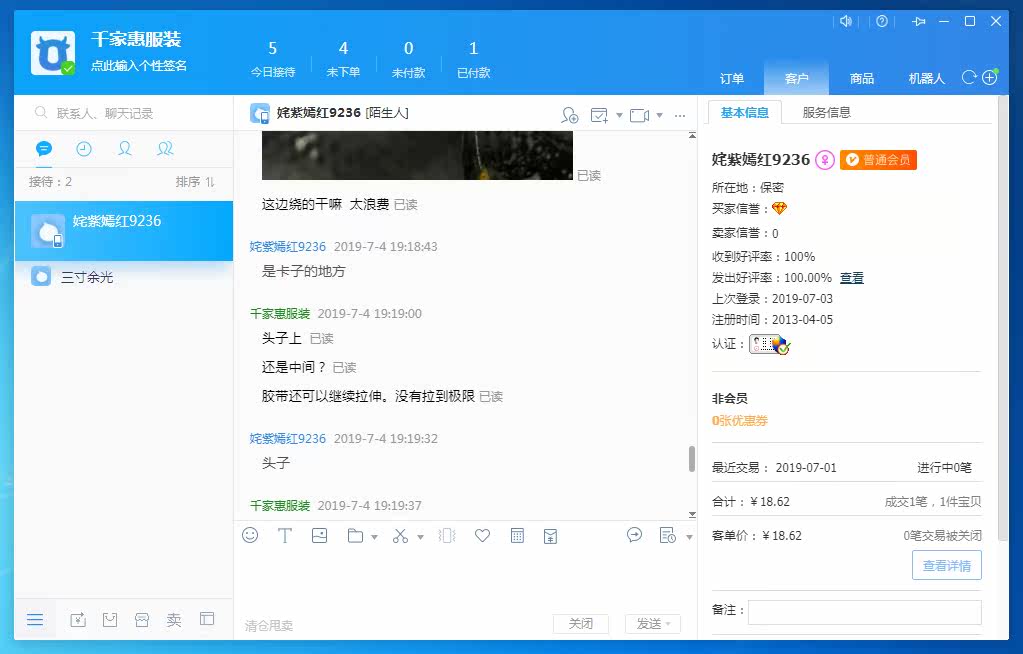
Task: Open the screenshot tool dropdown arrow
Action: (x=420, y=537)
